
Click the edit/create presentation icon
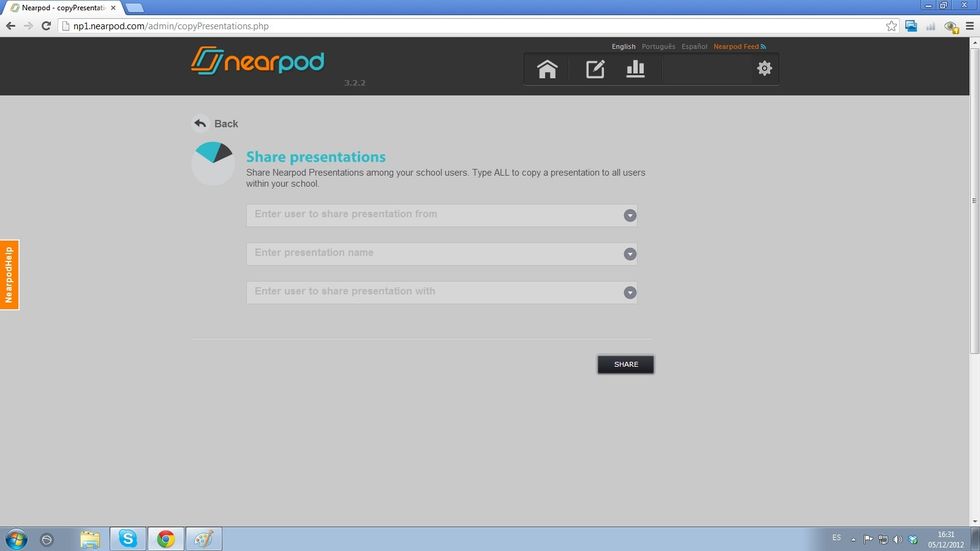(595, 69)
